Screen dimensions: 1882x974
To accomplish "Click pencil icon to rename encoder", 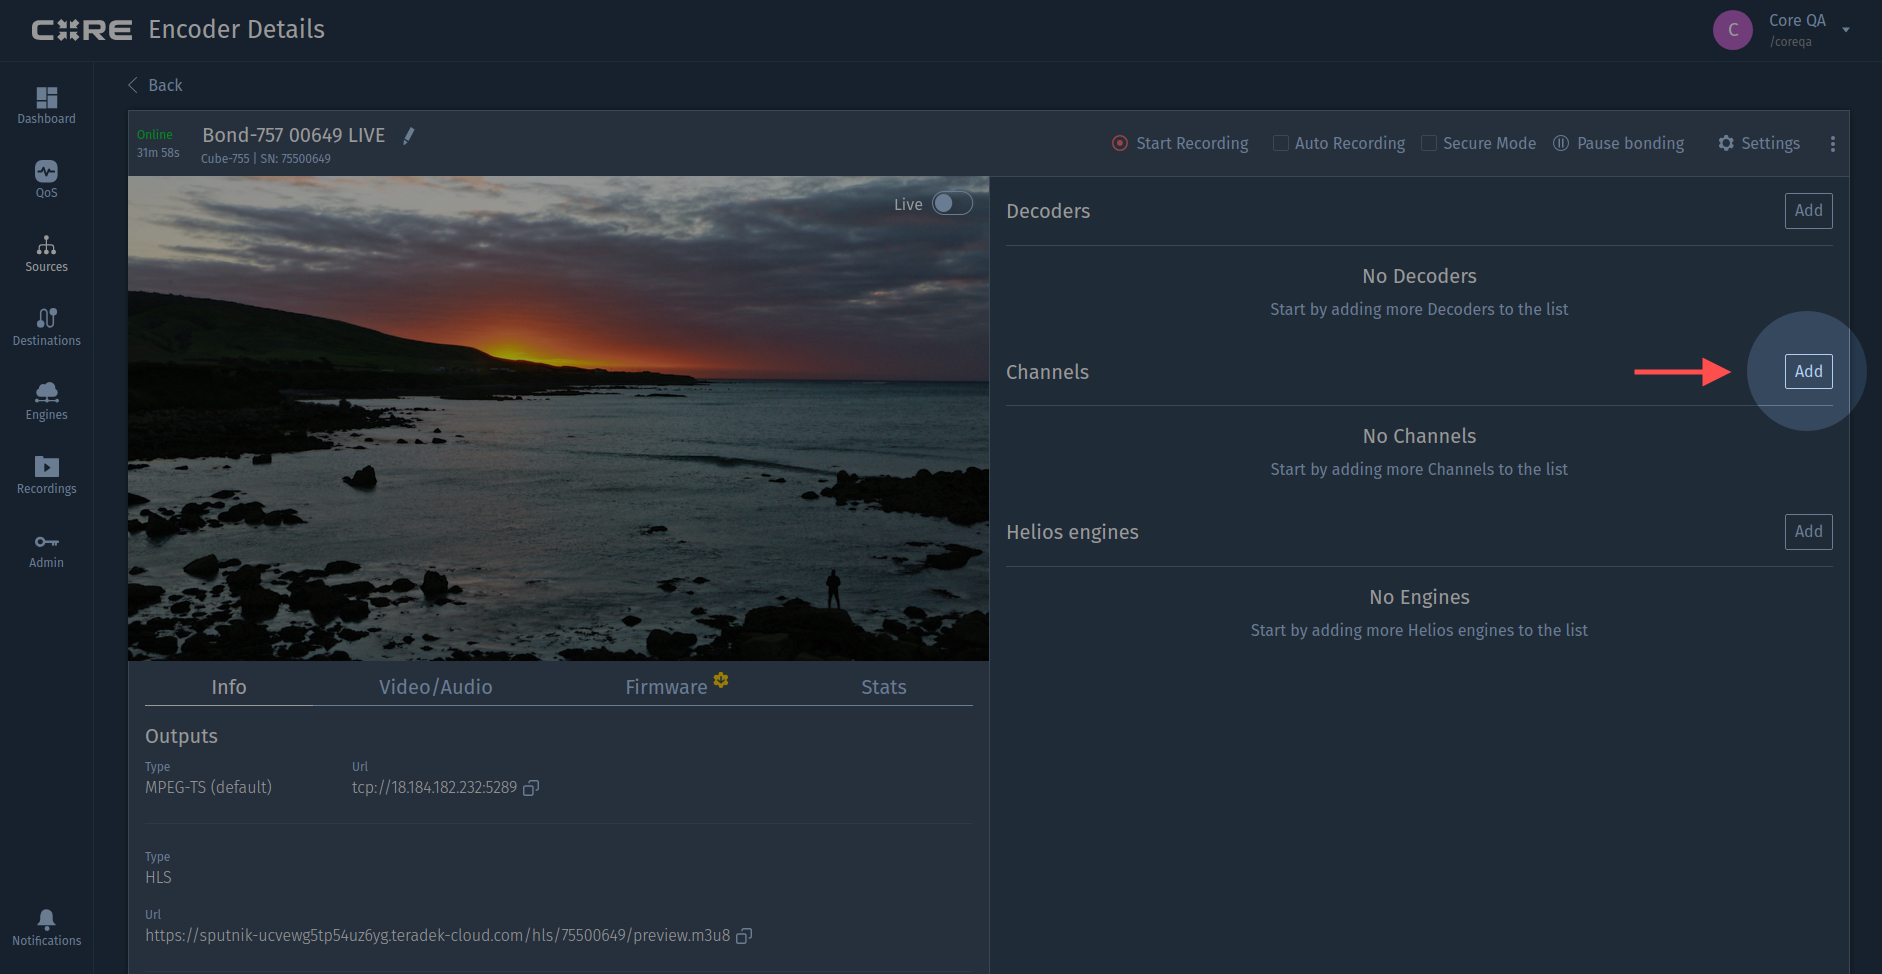I will tap(408, 136).
